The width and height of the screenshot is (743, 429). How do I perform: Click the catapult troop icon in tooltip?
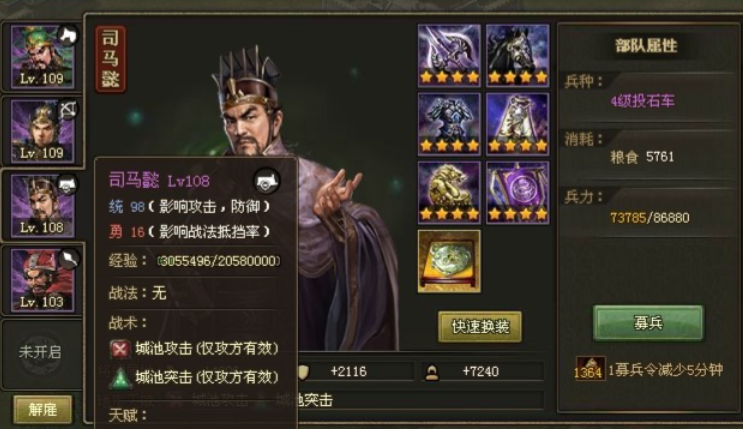pyautogui.click(x=267, y=181)
